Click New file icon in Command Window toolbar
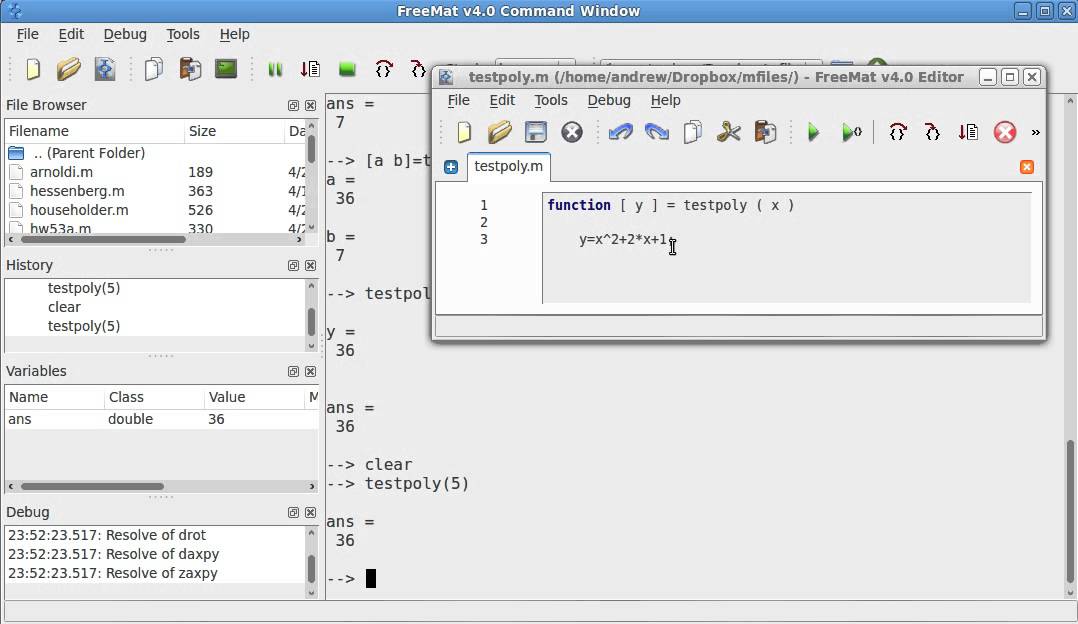 point(32,69)
